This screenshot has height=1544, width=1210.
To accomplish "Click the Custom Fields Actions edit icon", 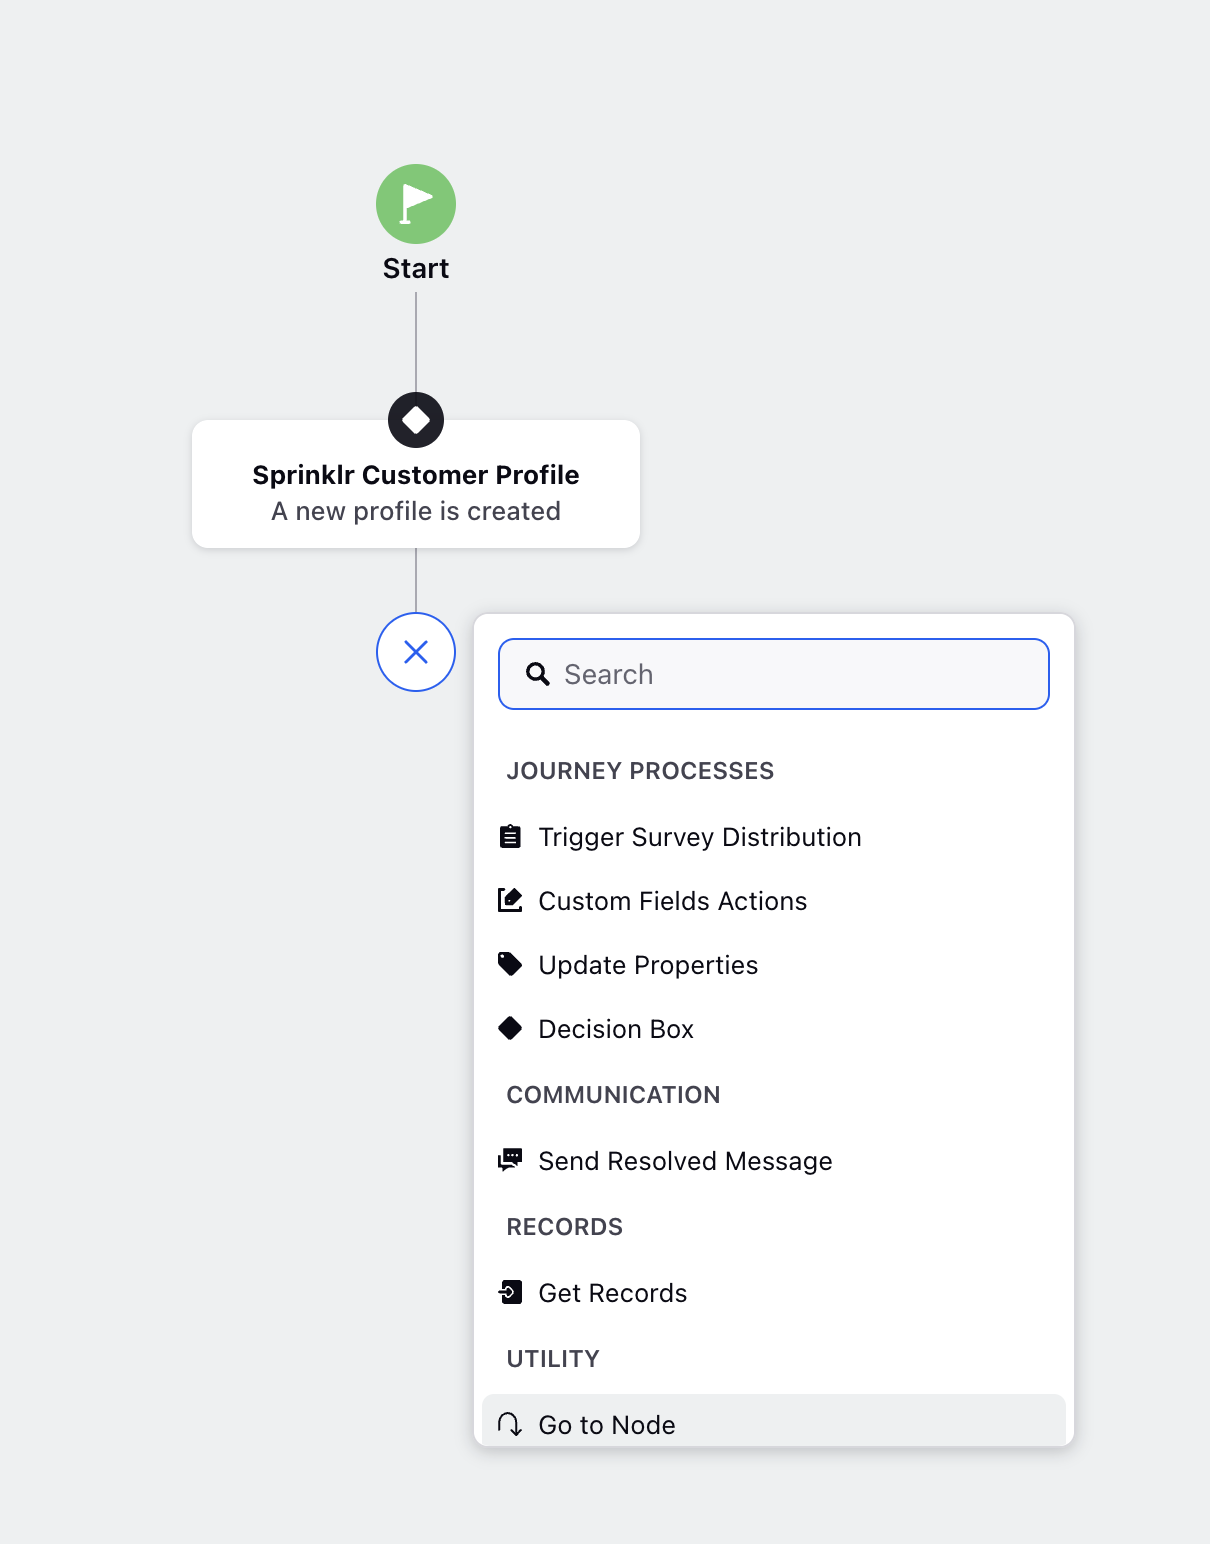I will [x=510, y=900].
